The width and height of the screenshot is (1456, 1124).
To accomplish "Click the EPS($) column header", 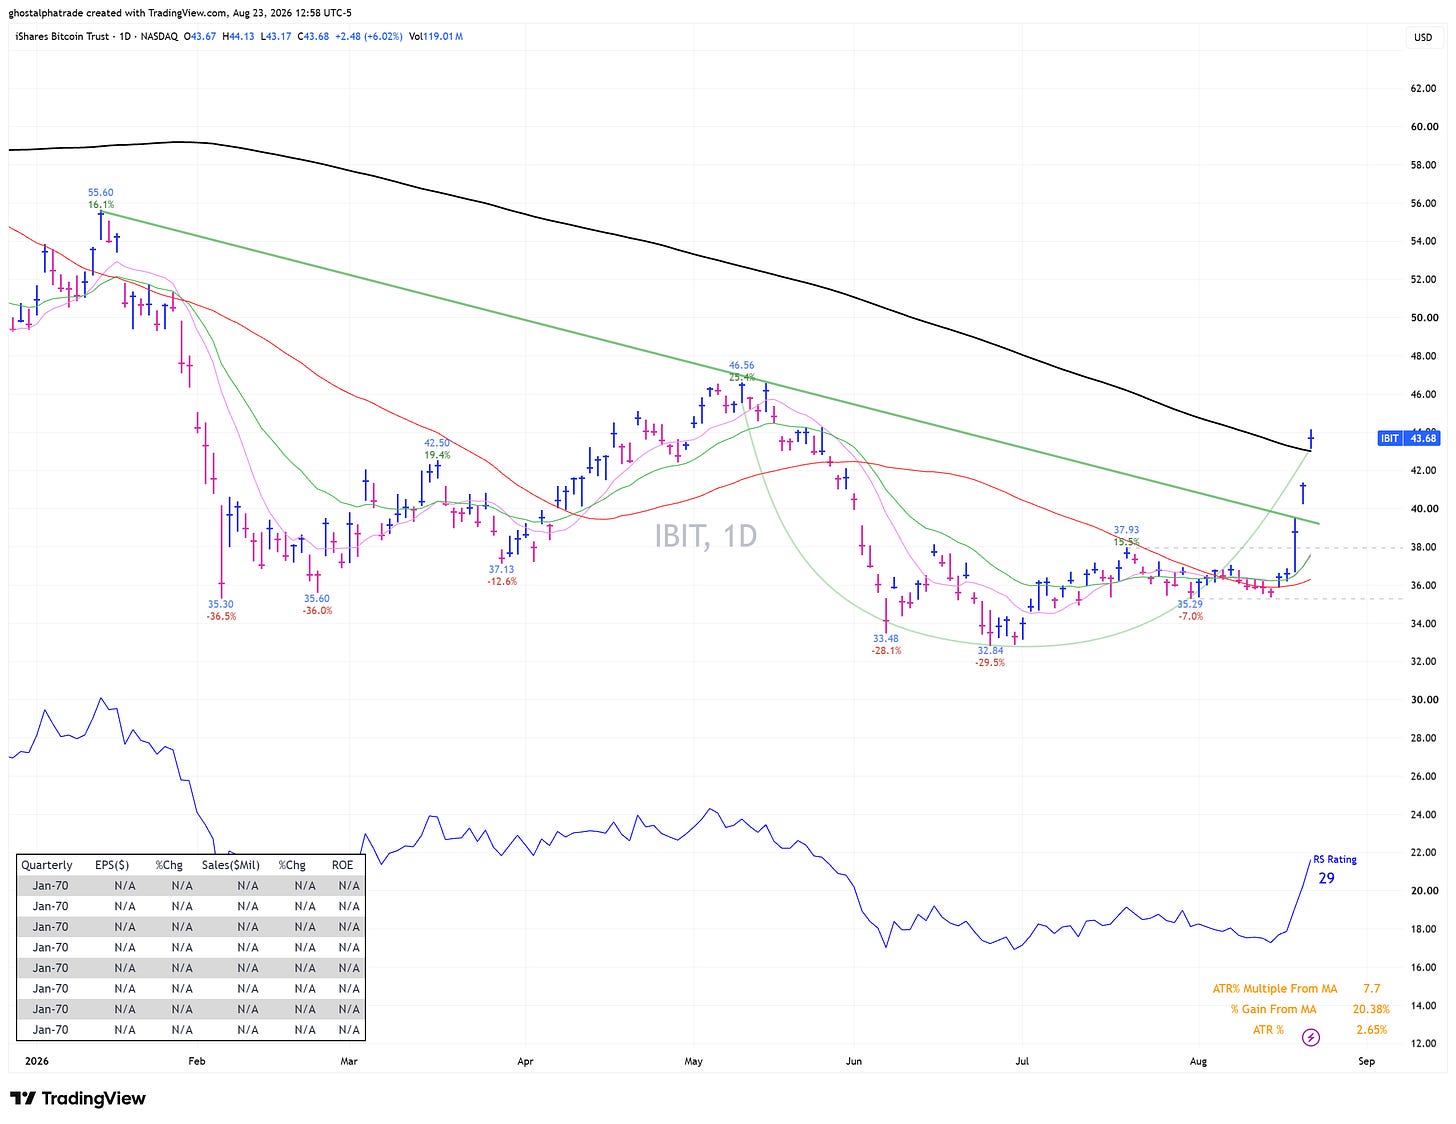I will click(112, 865).
